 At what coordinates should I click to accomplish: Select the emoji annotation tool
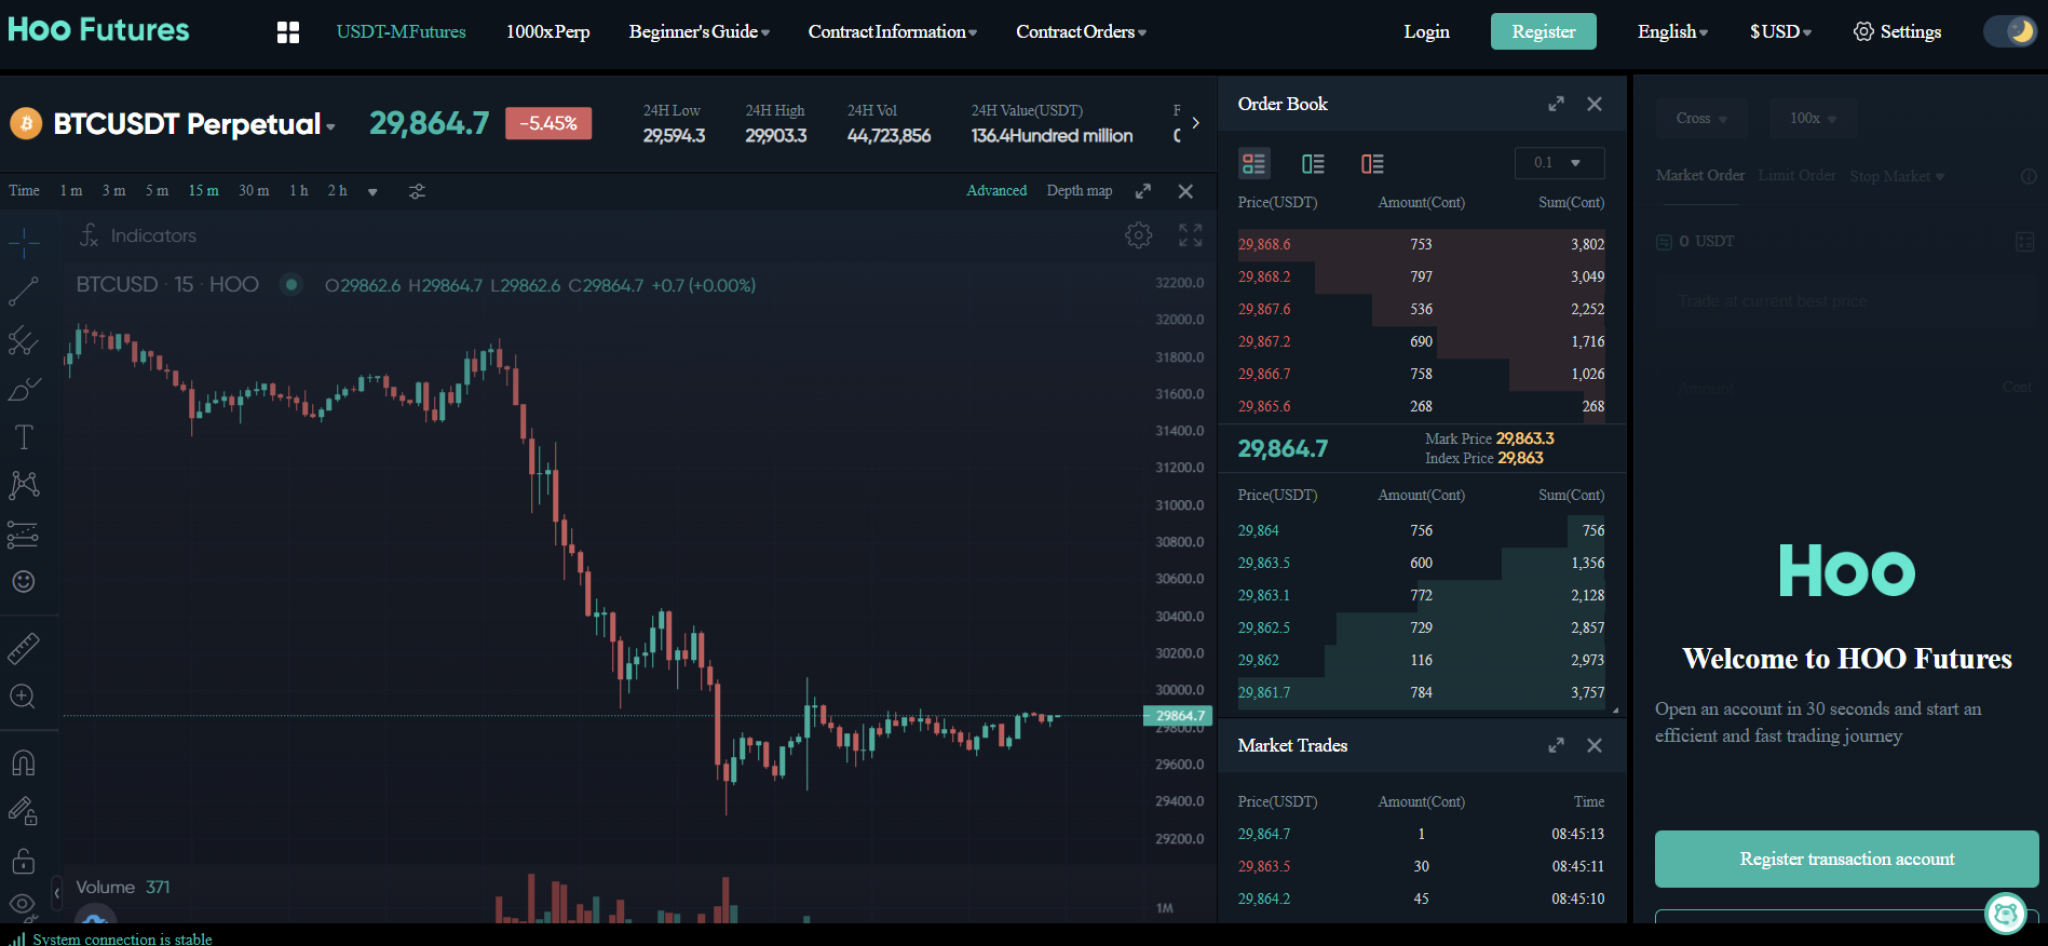coord(22,580)
